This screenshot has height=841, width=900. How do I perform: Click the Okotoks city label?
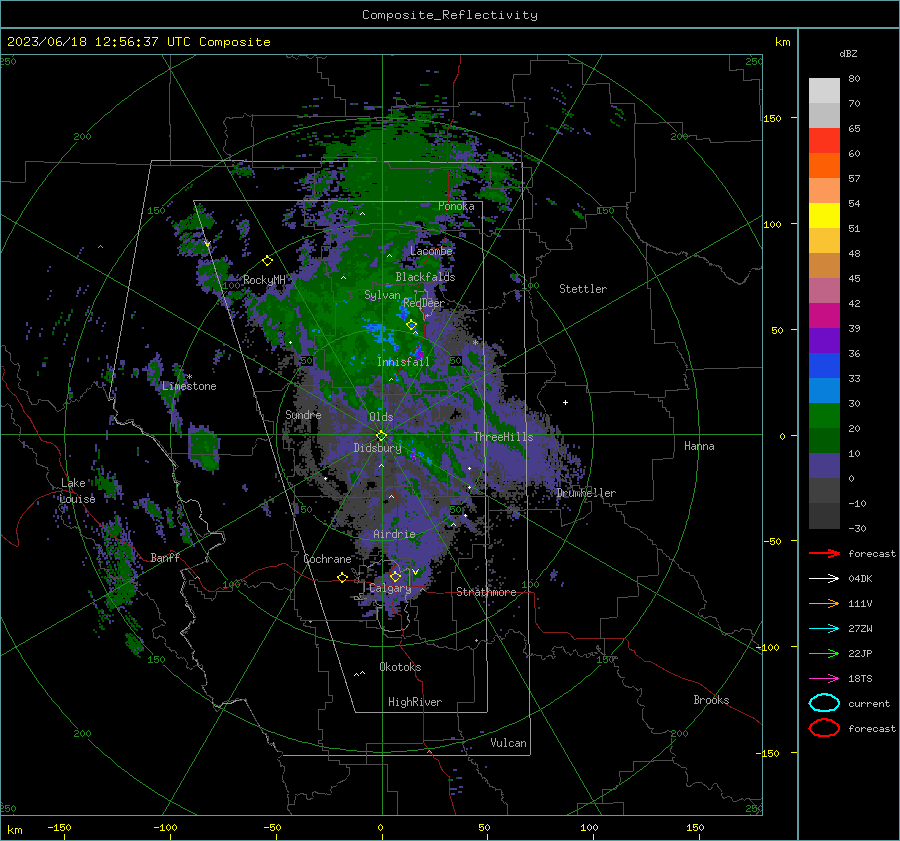400,667
